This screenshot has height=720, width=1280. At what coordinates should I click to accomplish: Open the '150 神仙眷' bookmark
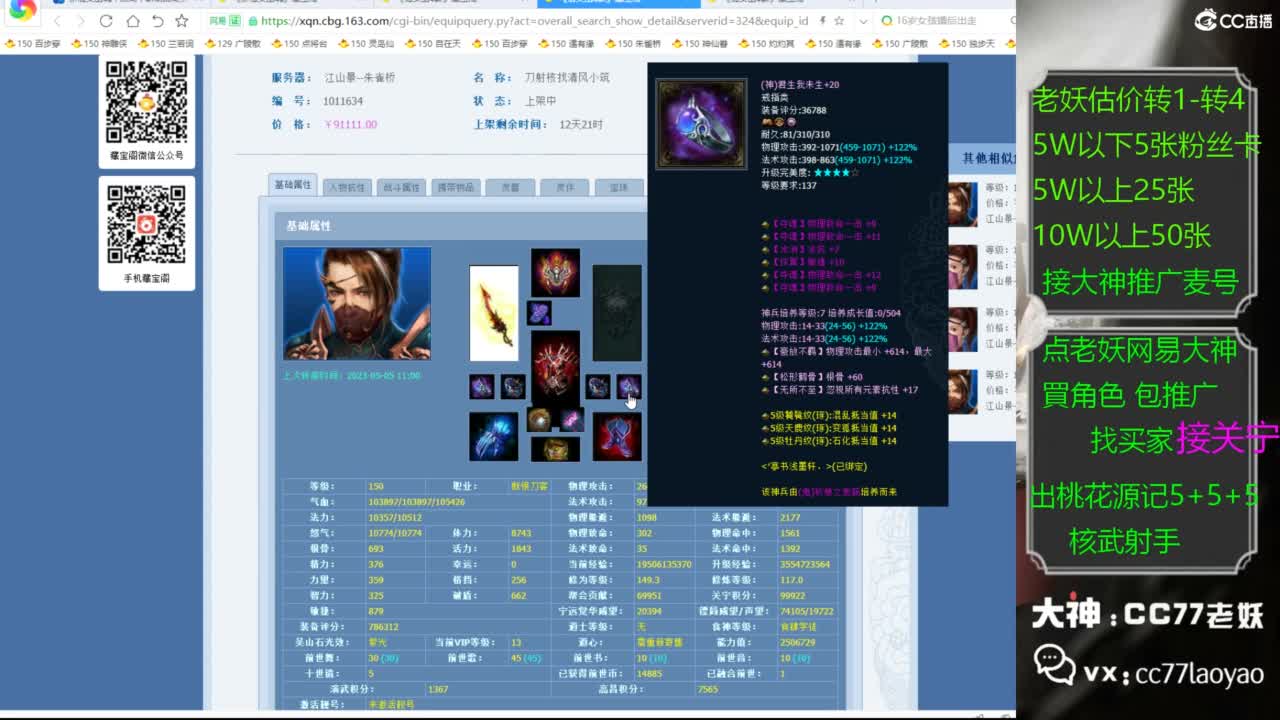(x=699, y=44)
